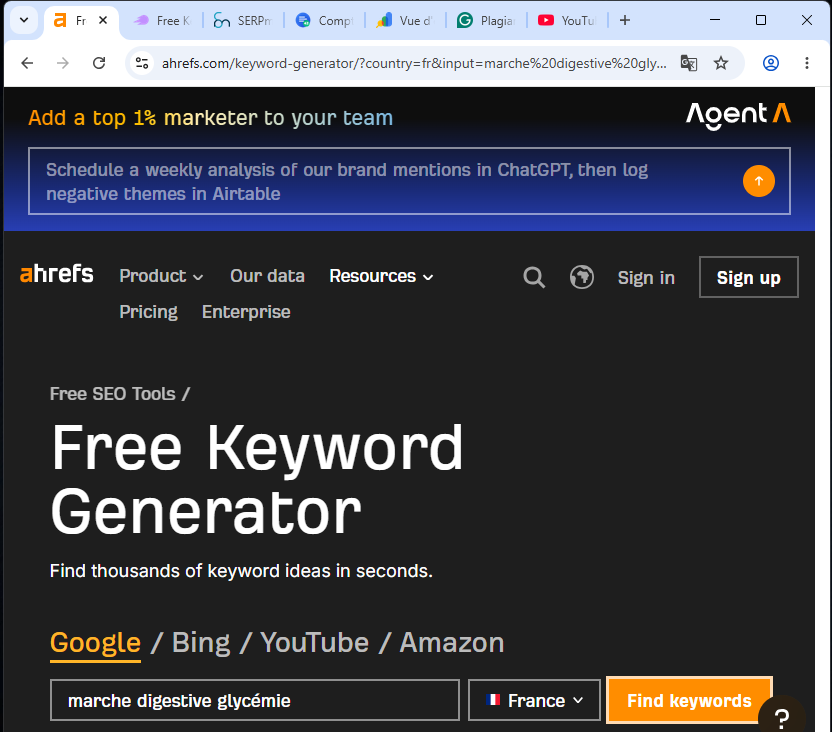This screenshot has height=732, width=832.
Task: Switch to the YouTube tab
Action: (x=567, y=21)
